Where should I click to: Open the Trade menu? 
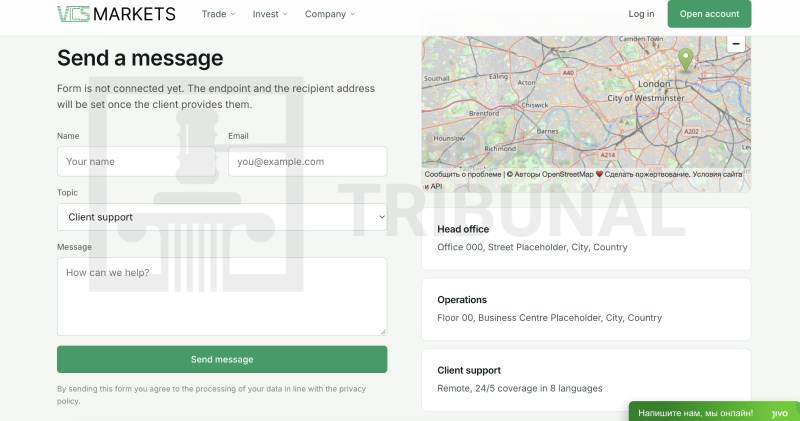point(218,14)
